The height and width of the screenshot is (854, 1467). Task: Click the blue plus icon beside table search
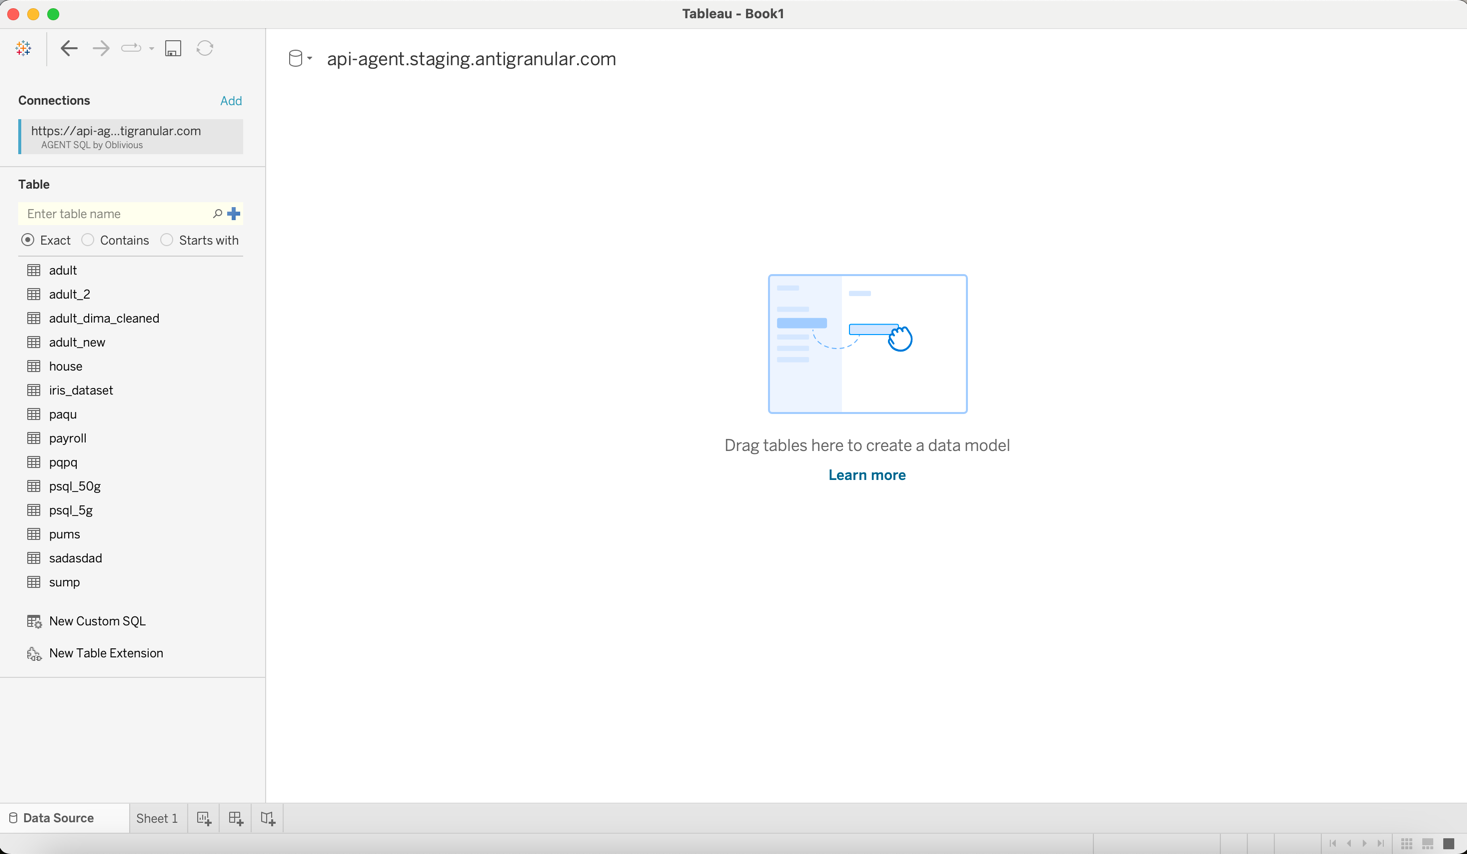click(234, 214)
